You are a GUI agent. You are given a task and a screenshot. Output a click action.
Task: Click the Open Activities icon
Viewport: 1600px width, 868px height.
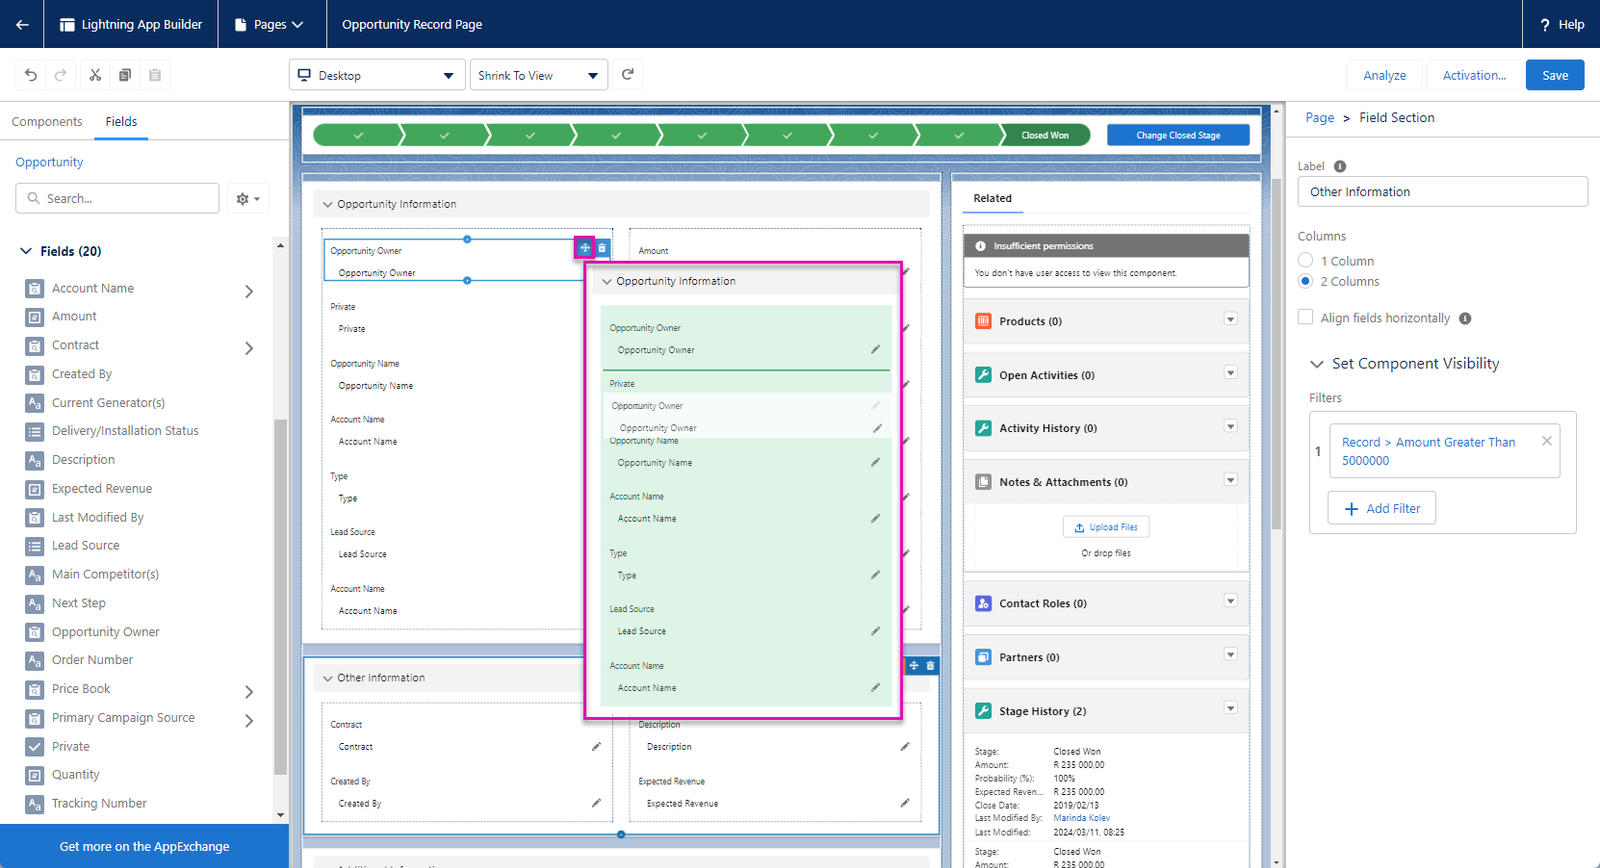click(x=983, y=375)
